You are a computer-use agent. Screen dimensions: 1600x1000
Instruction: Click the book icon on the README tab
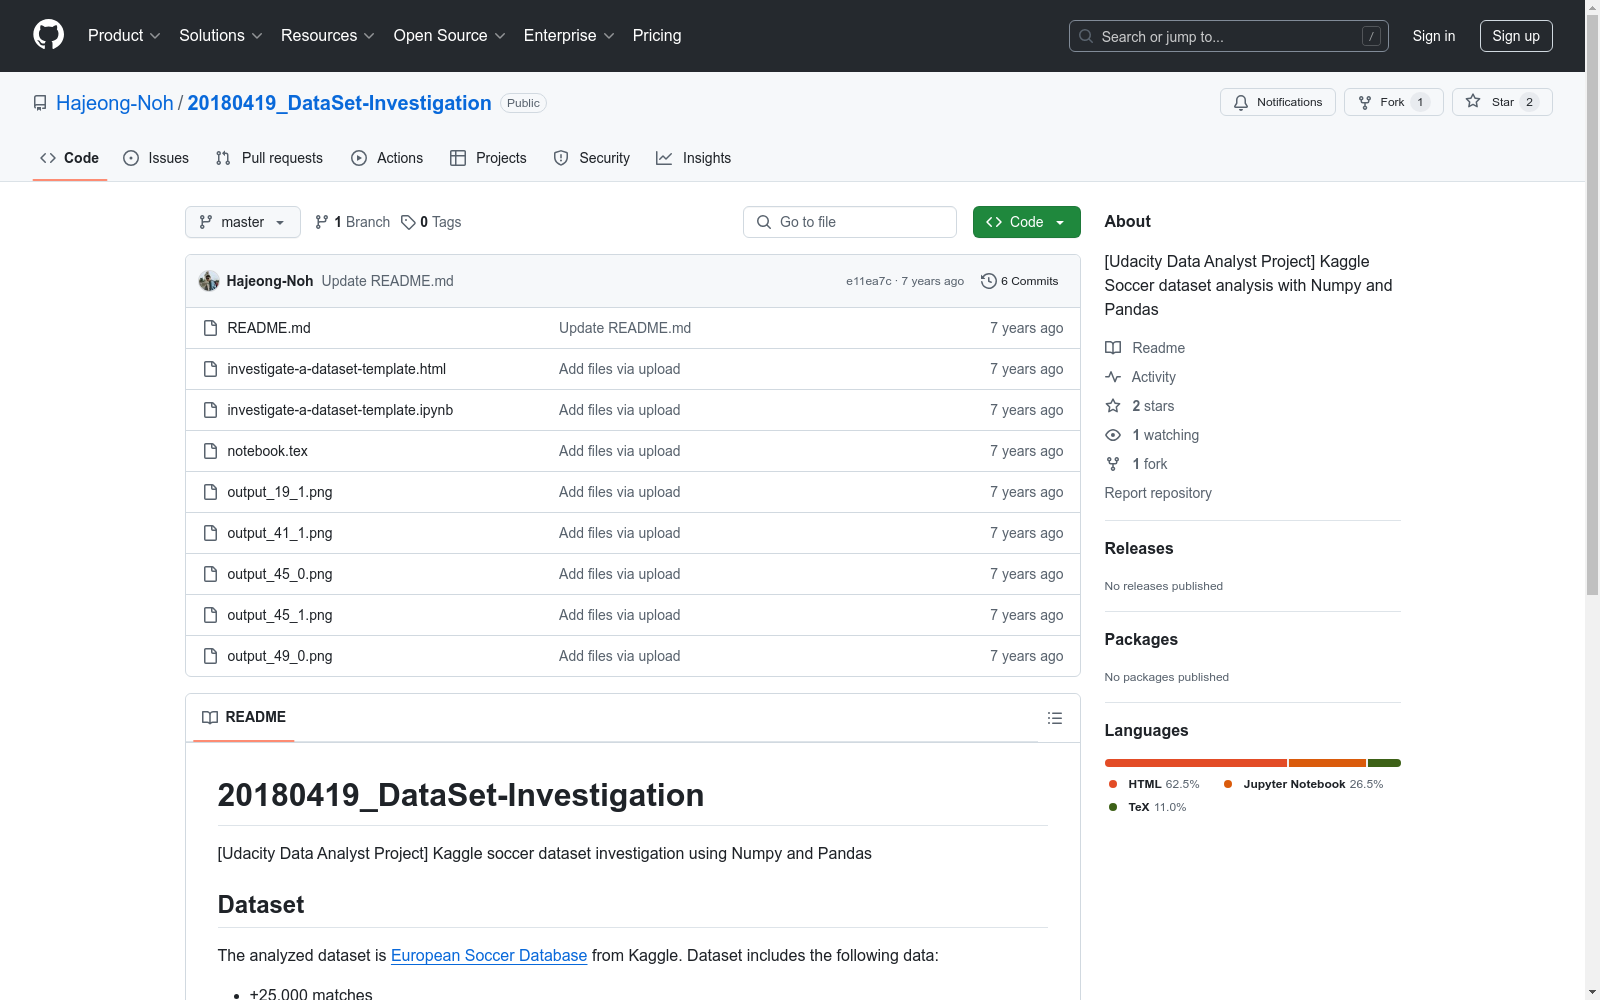(210, 717)
